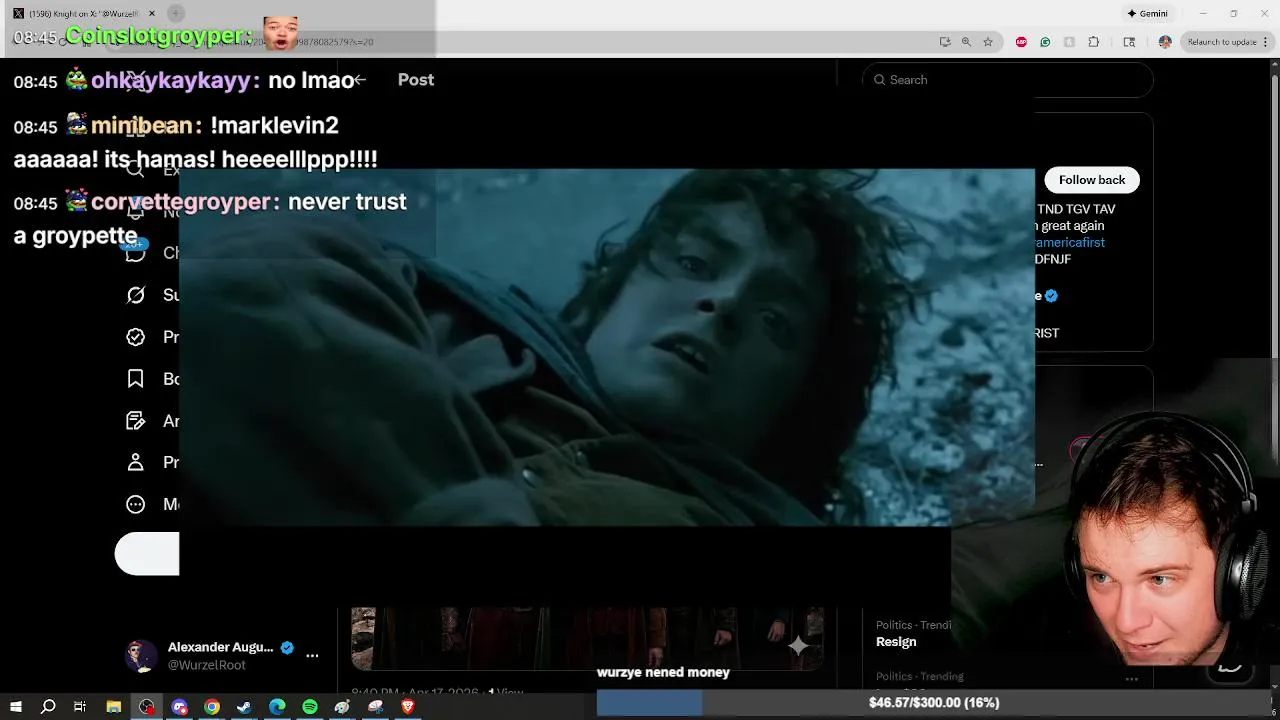Click the playing video of the post

607,347
